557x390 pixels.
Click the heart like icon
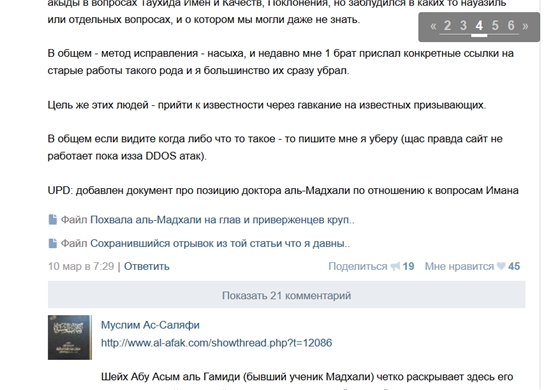[501, 266]
